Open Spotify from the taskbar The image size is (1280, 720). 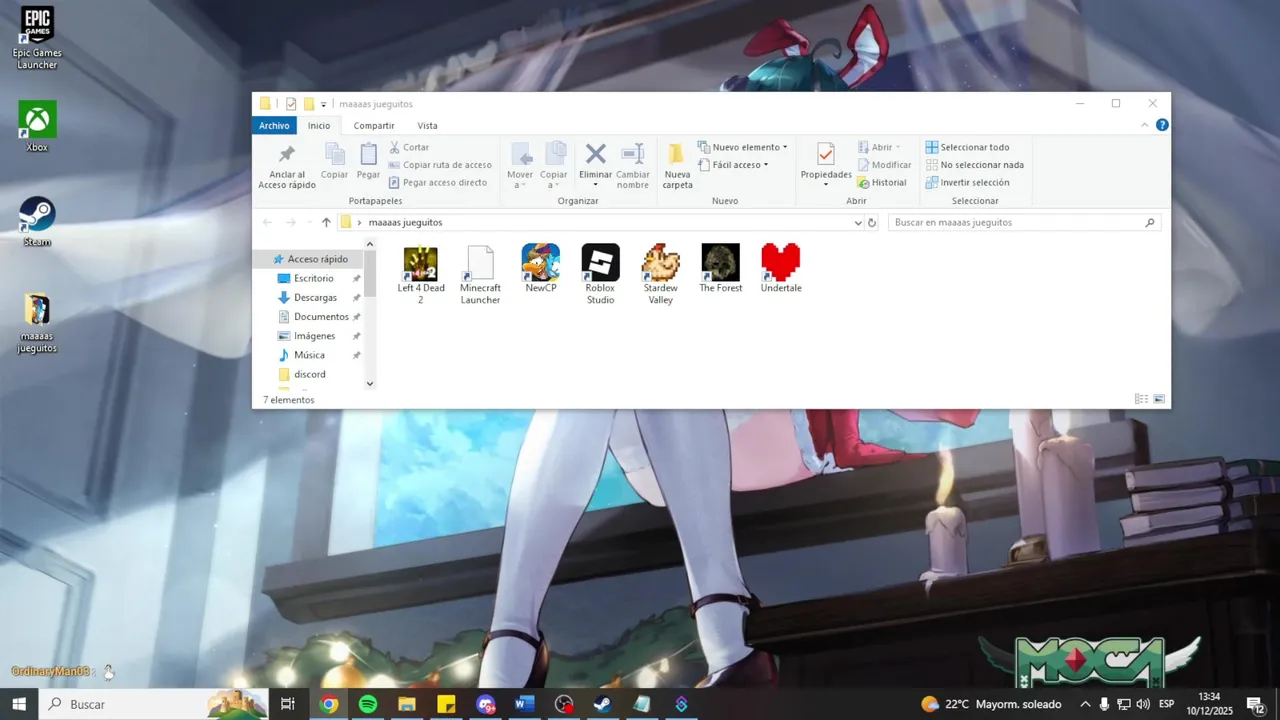point(368,704)
